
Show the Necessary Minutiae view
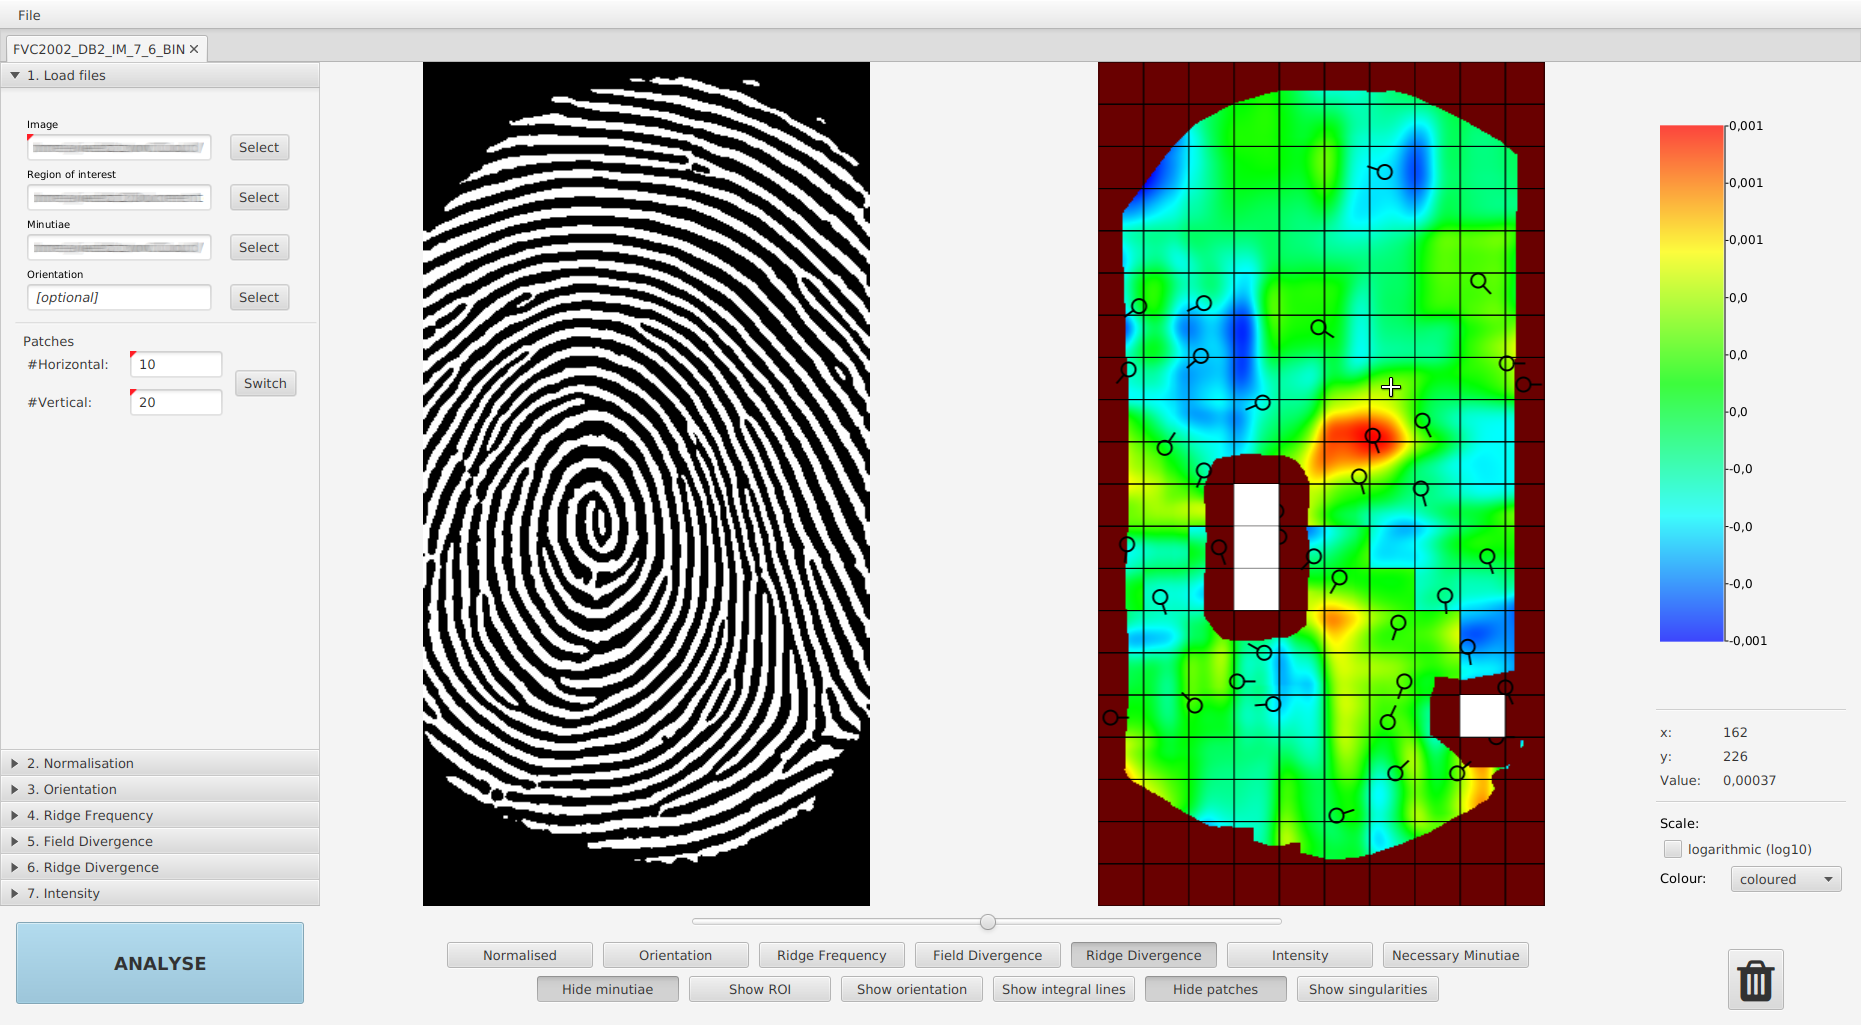pos(1456,955)
